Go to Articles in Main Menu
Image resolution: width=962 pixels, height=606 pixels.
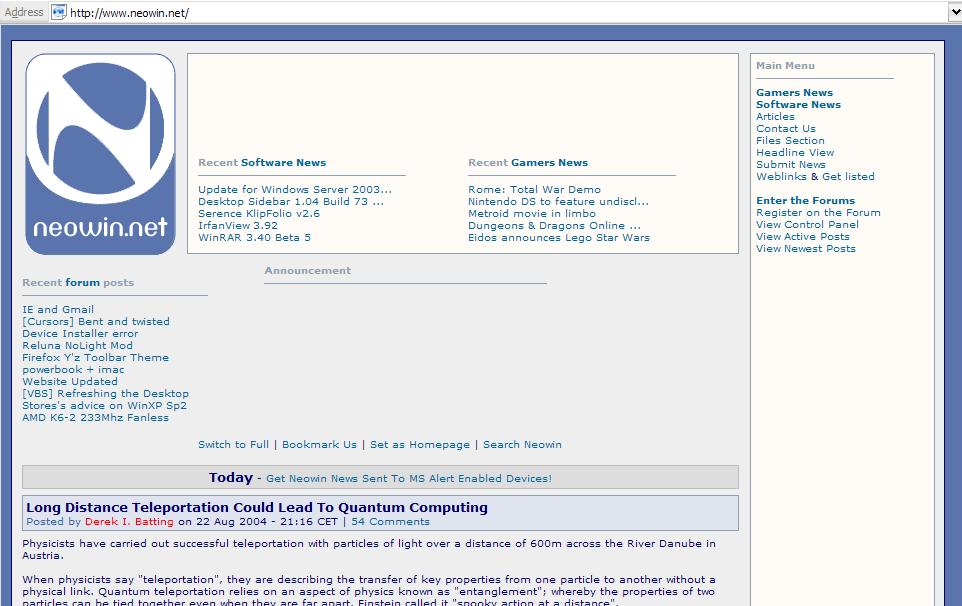click(775, 117)
